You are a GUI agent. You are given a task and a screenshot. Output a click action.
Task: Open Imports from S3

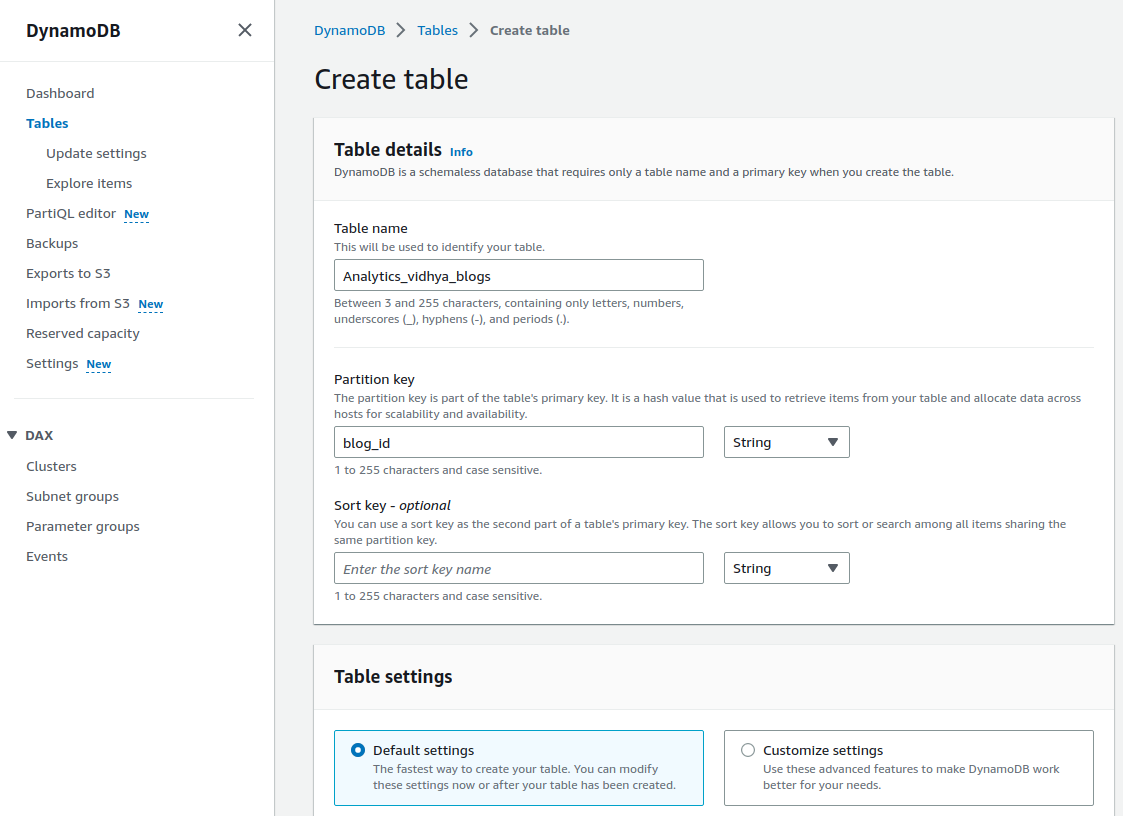77,304
